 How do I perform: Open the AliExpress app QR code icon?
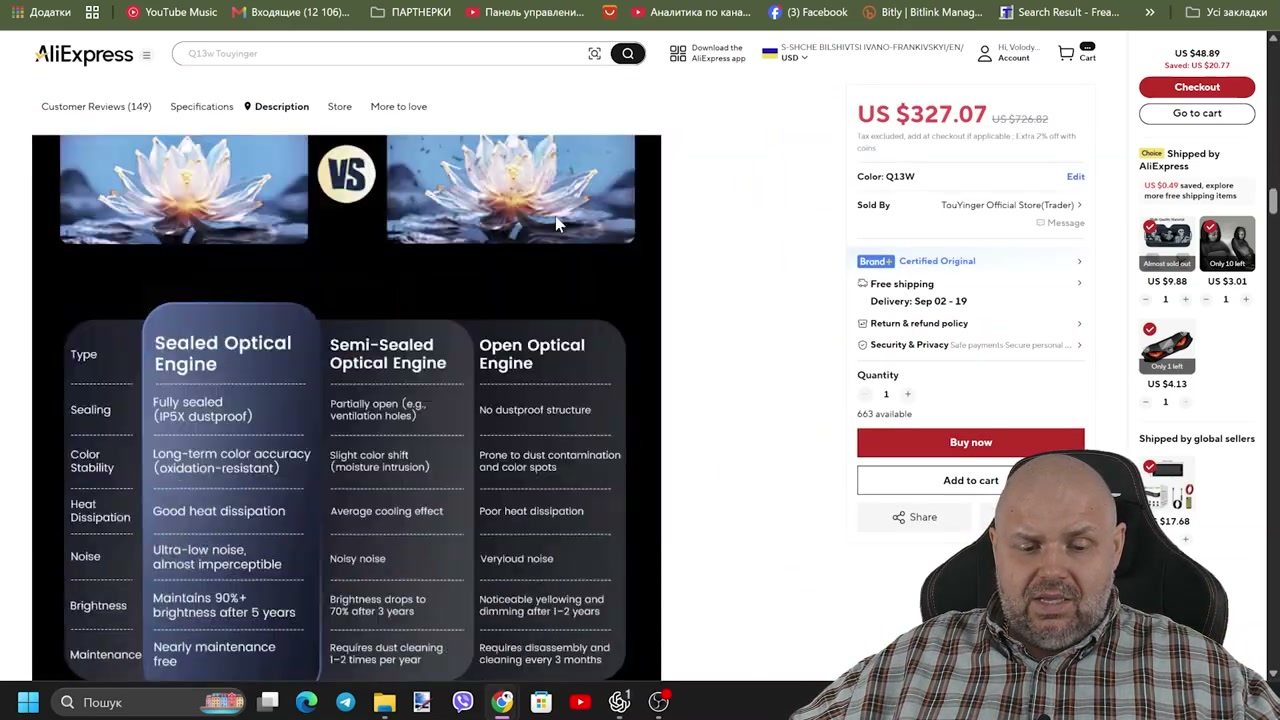(678, 54)
